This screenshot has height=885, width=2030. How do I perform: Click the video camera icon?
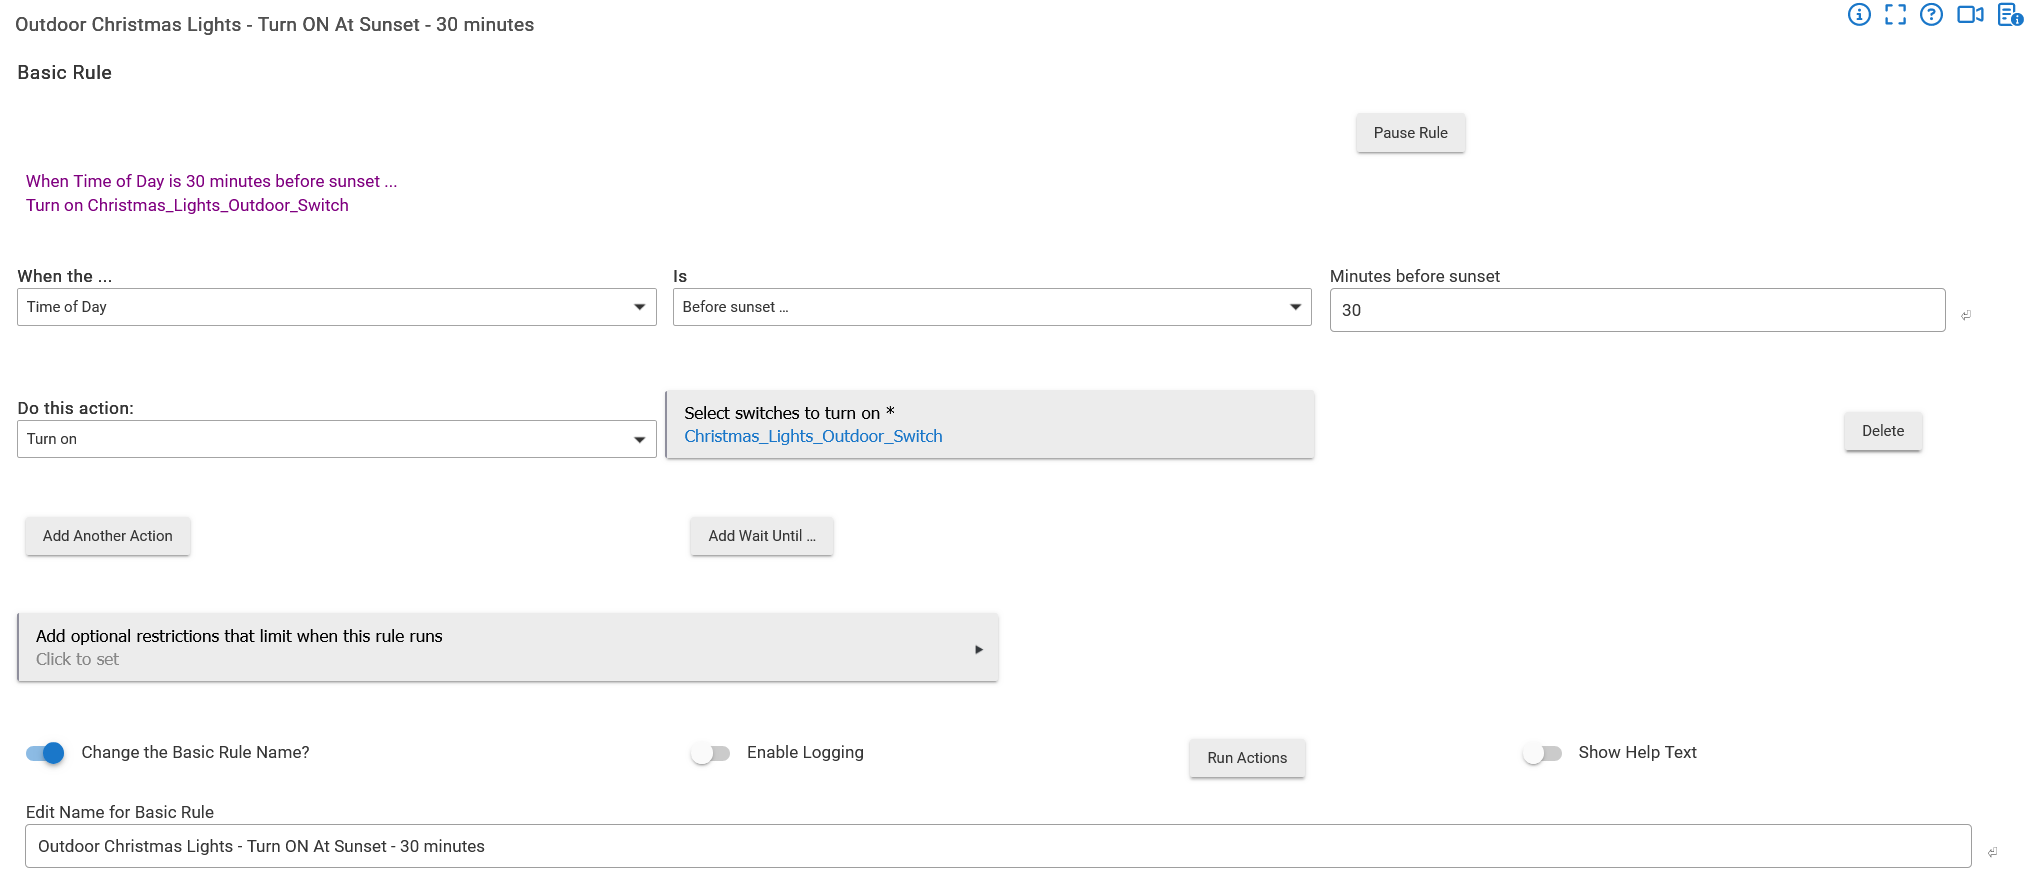1969,15
